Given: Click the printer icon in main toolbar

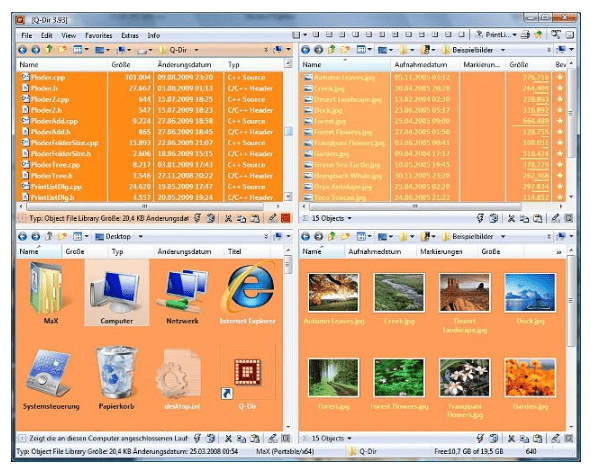Looking at the screenshot, I should (x=525, y=35).
